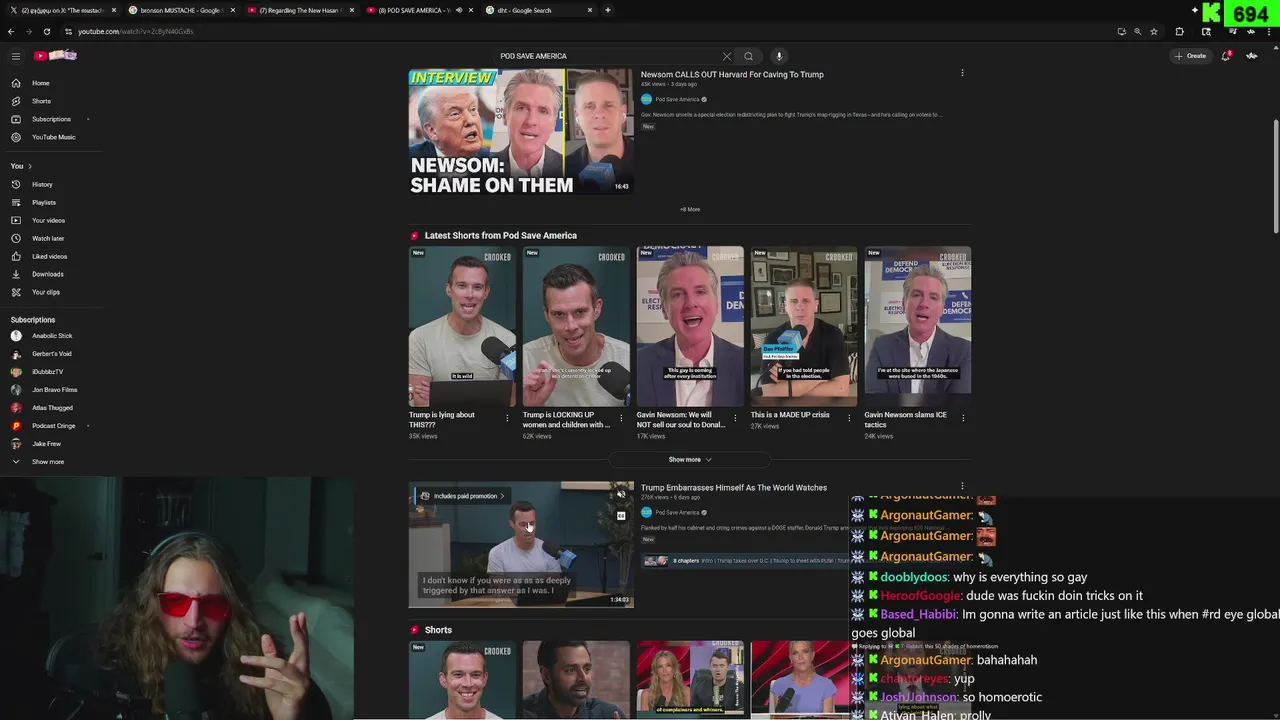Open options for 'Gavin Newsom slams ICE tactics'

(x=963, y=418)
